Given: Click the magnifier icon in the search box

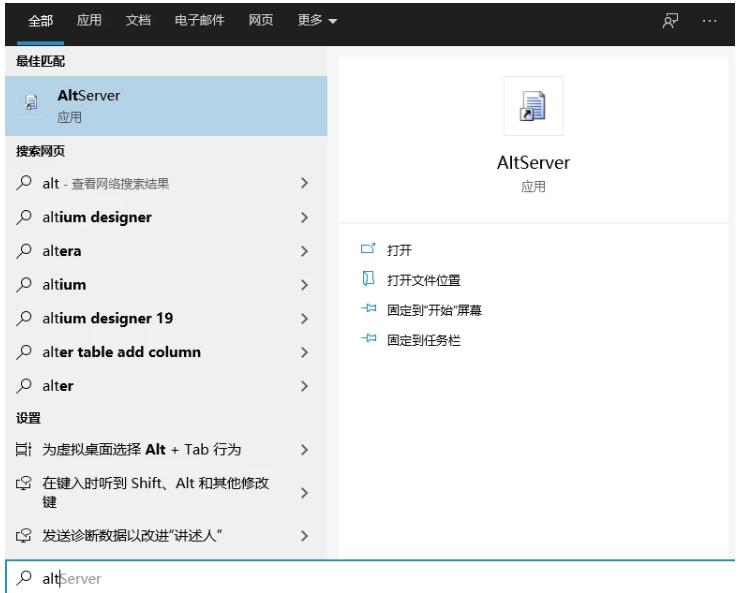Looking at the screenshot, I should [x=24, y=578].
